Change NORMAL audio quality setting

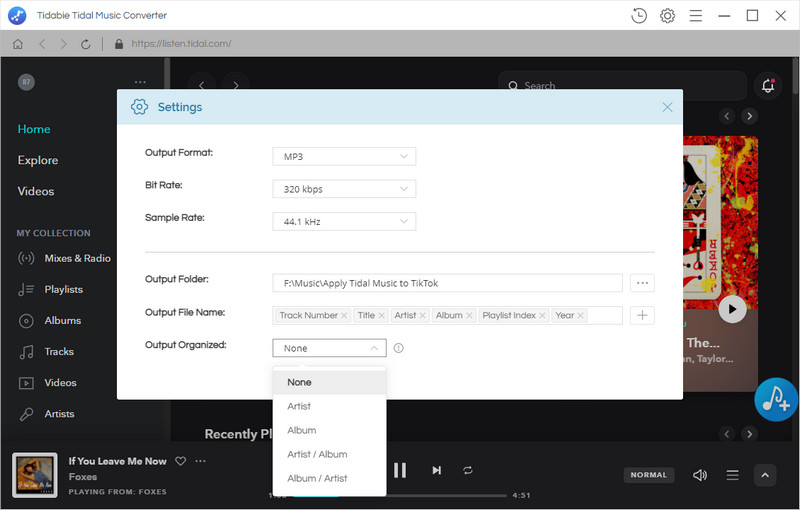pos(648,475)
